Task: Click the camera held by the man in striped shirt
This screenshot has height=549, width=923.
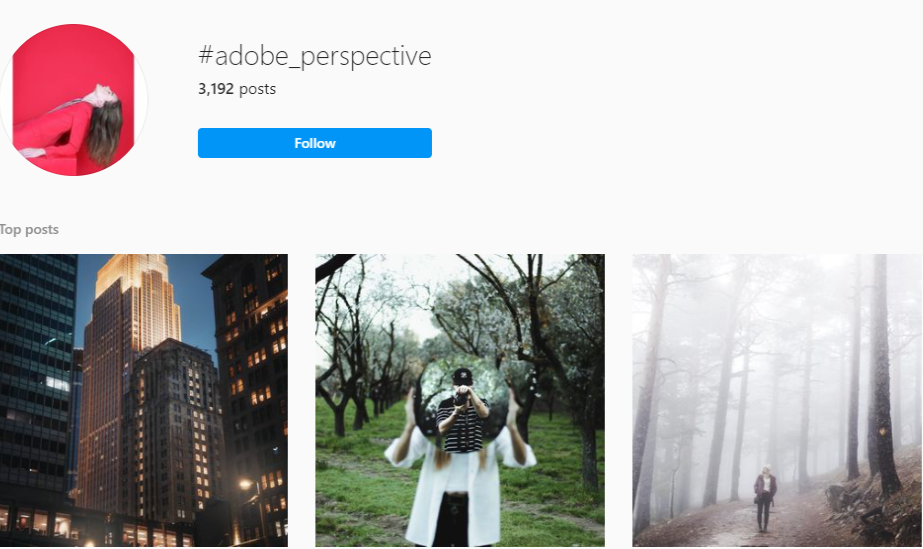Action: pos(462,399)
